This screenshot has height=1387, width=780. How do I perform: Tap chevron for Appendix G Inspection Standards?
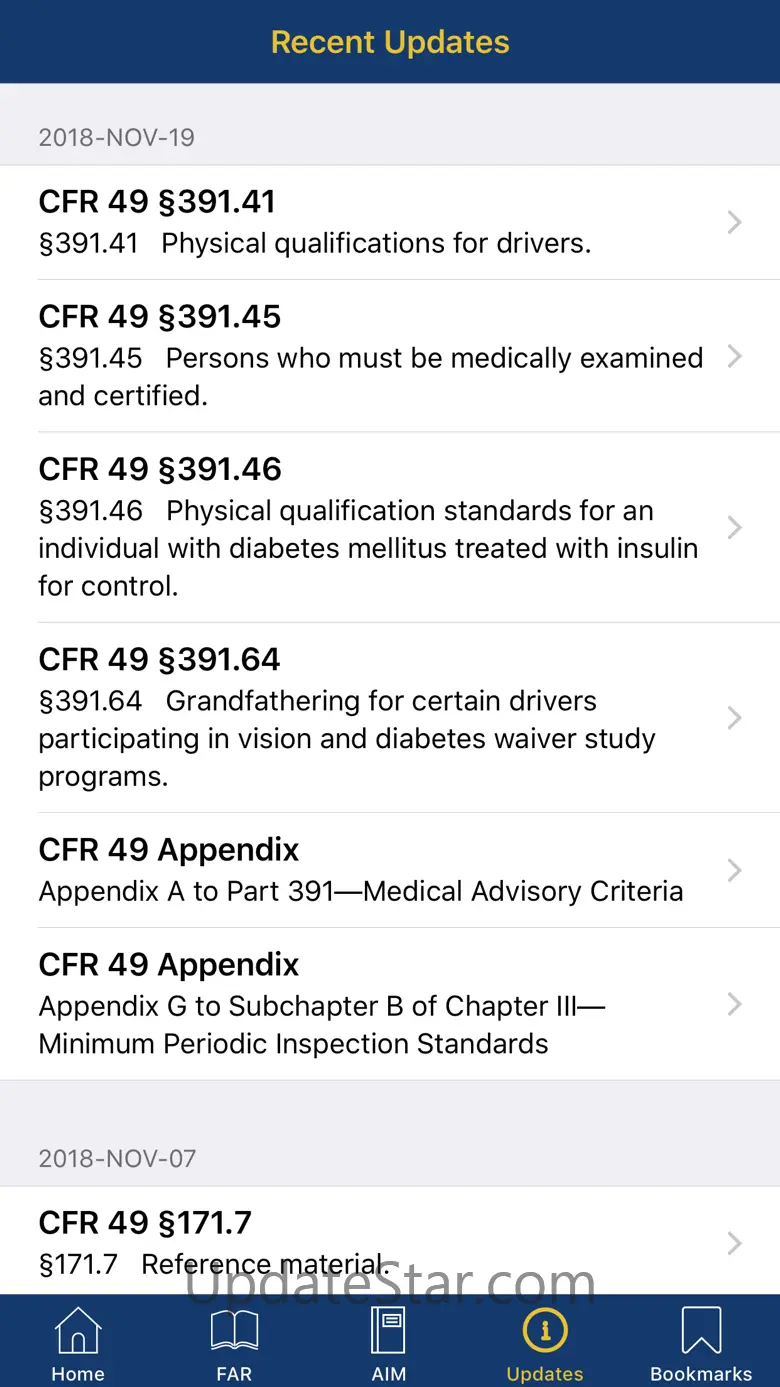coord(735,1004)
